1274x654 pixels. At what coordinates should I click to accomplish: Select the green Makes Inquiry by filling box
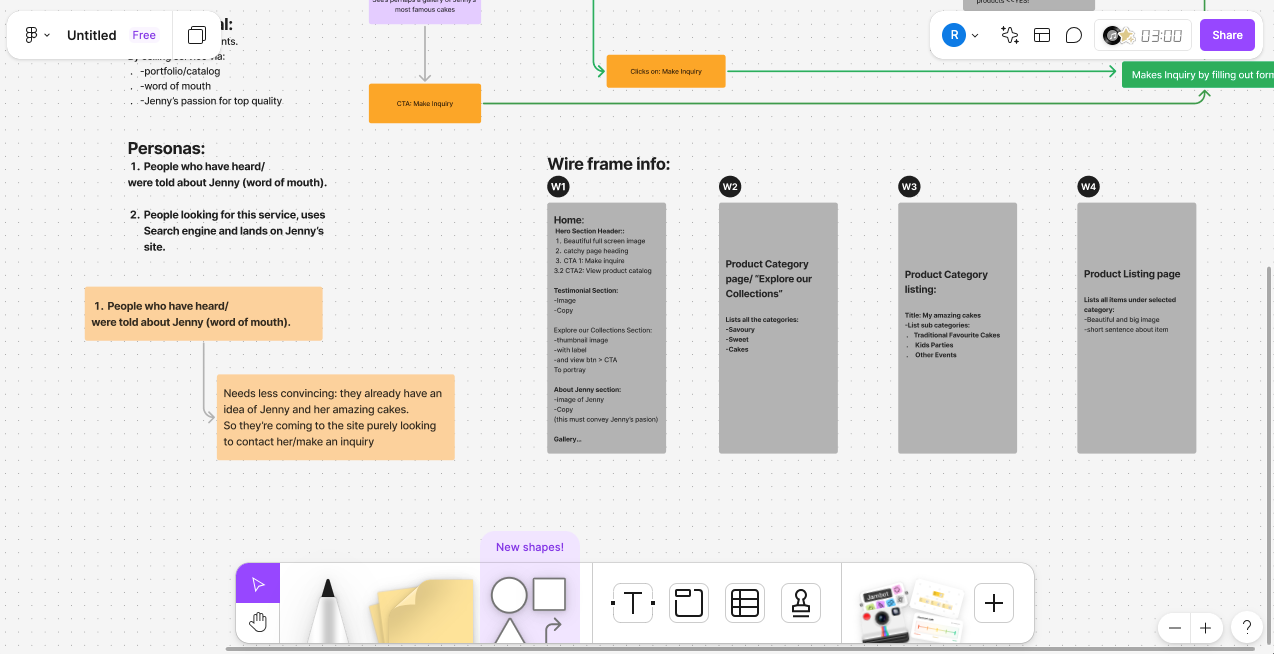1198,74
